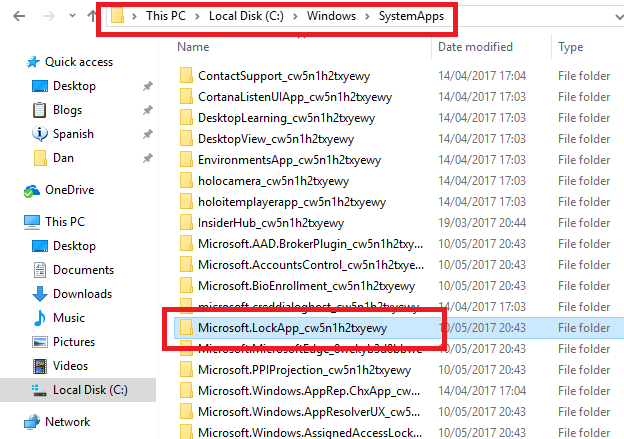This screenshot has height=439, width=624.
Task: Select 'SystemApps' in address breadcrumb
Action: click(x=411, y=16)
